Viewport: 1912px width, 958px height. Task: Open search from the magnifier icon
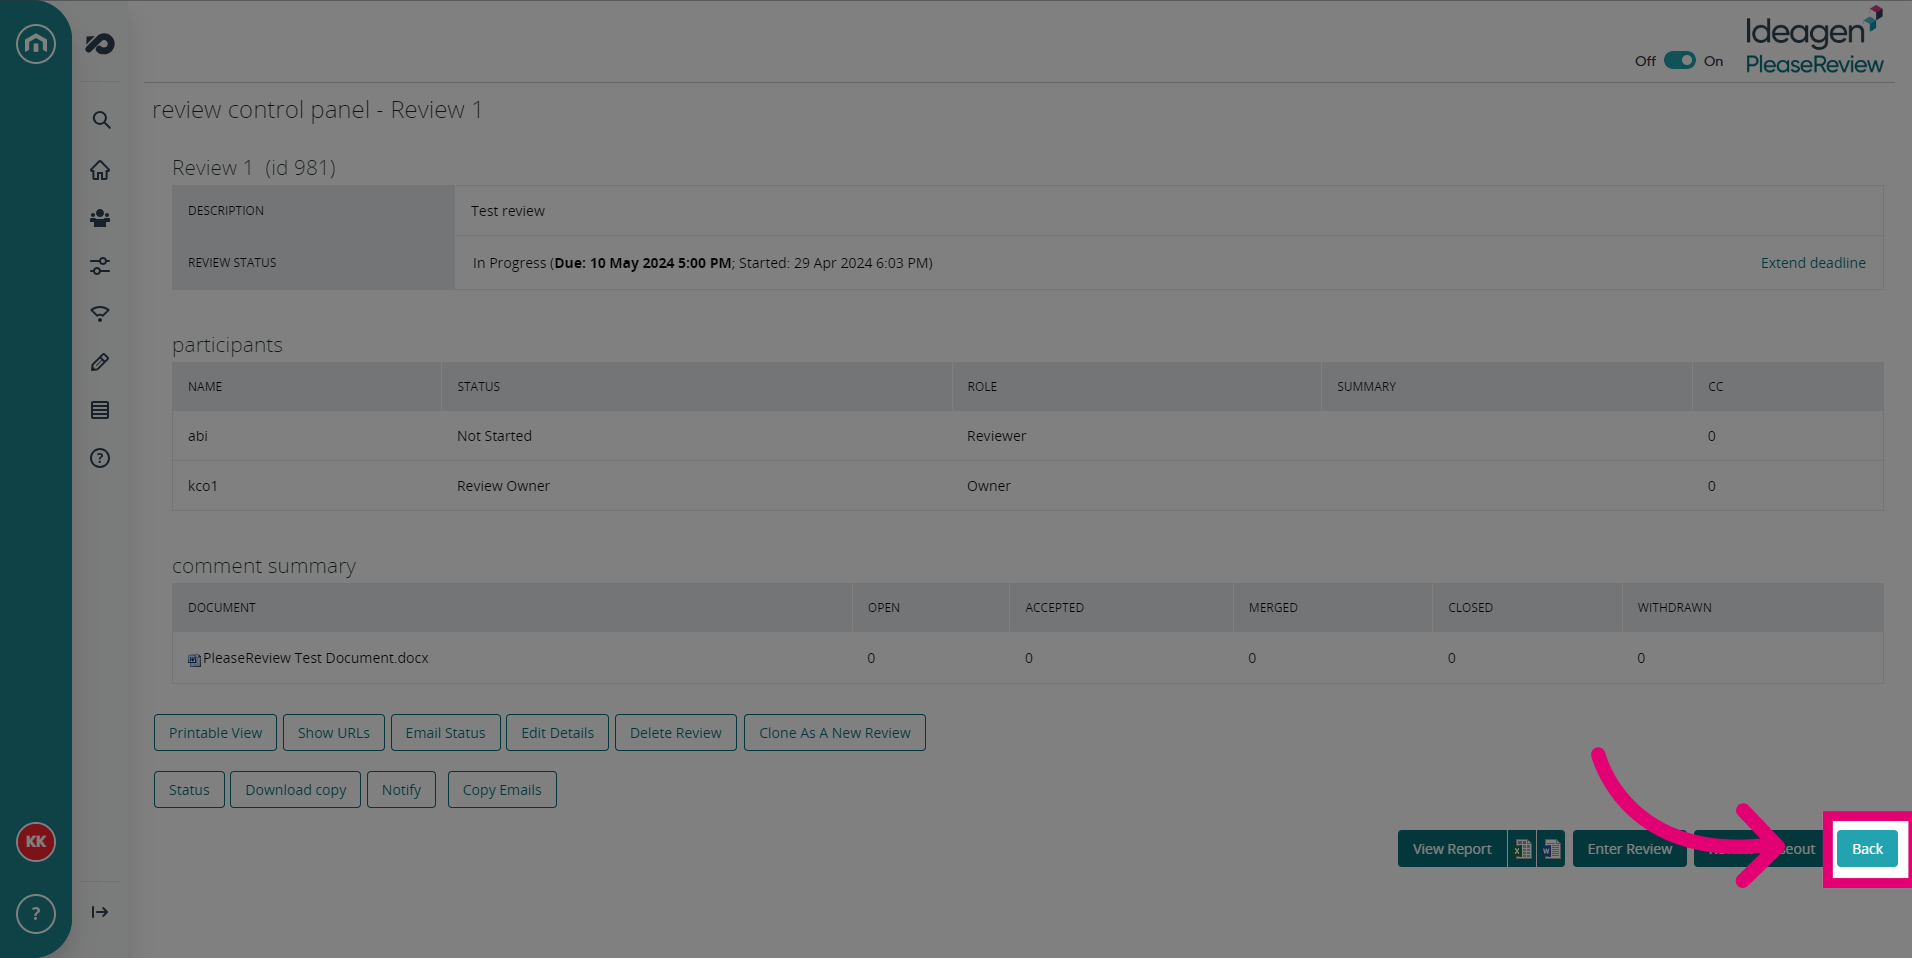point(100,120)
